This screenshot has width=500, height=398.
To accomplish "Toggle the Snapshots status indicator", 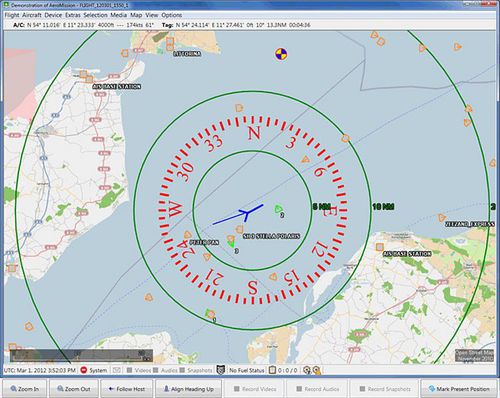I will click(196, 370).
